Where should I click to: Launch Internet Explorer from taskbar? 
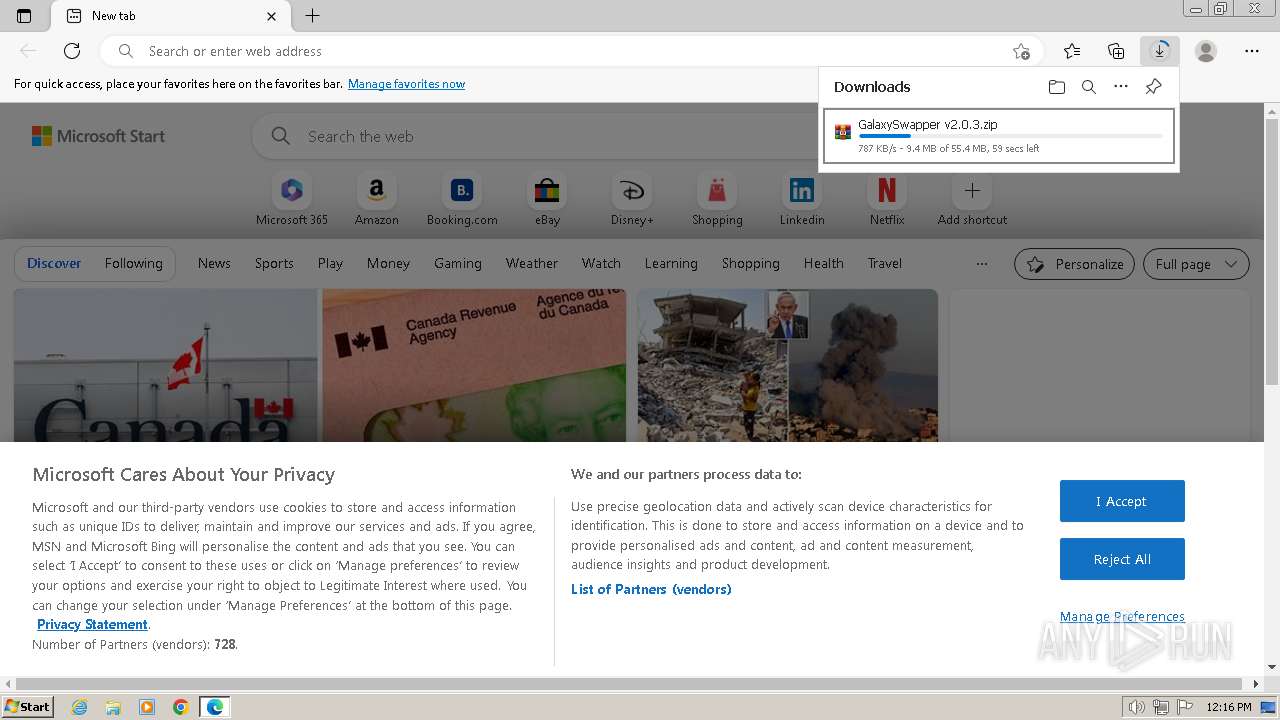click(x=79, y=707)
